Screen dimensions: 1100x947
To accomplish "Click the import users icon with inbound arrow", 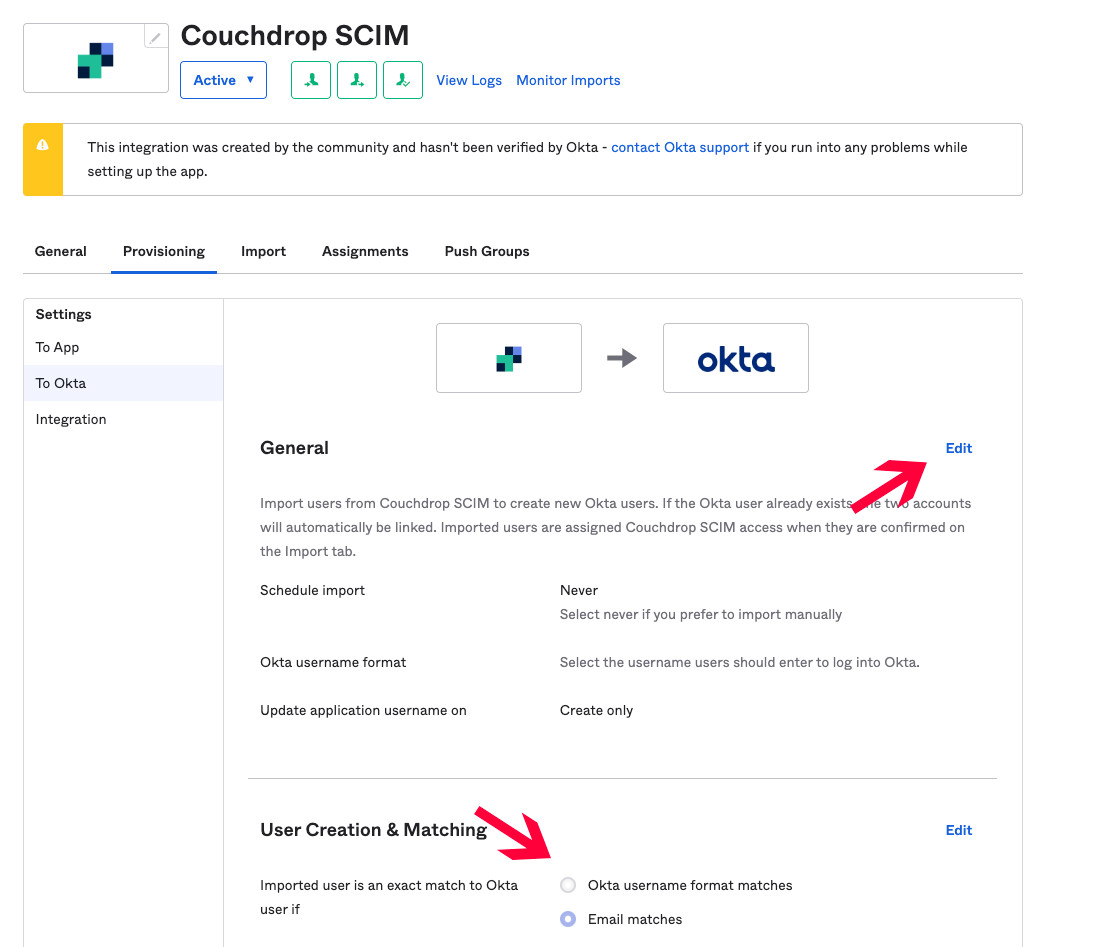I will tap(311, 80).
